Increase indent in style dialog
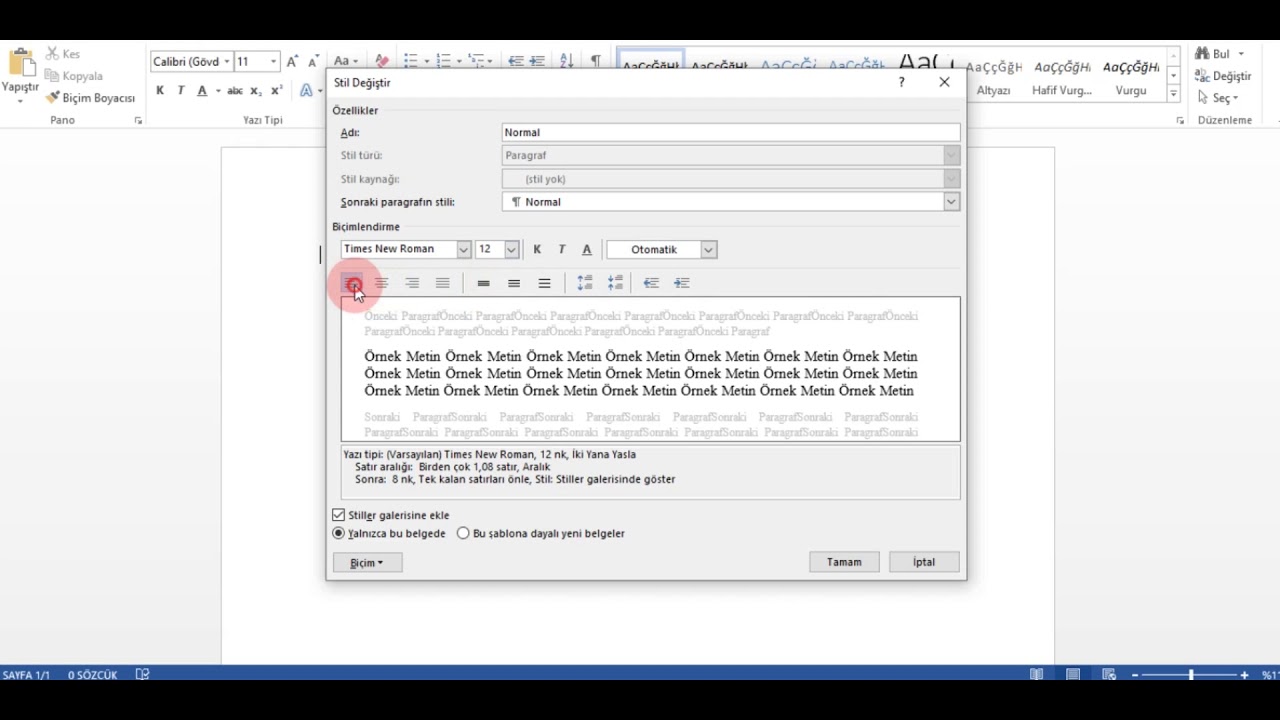 click(x=682, y=283)
